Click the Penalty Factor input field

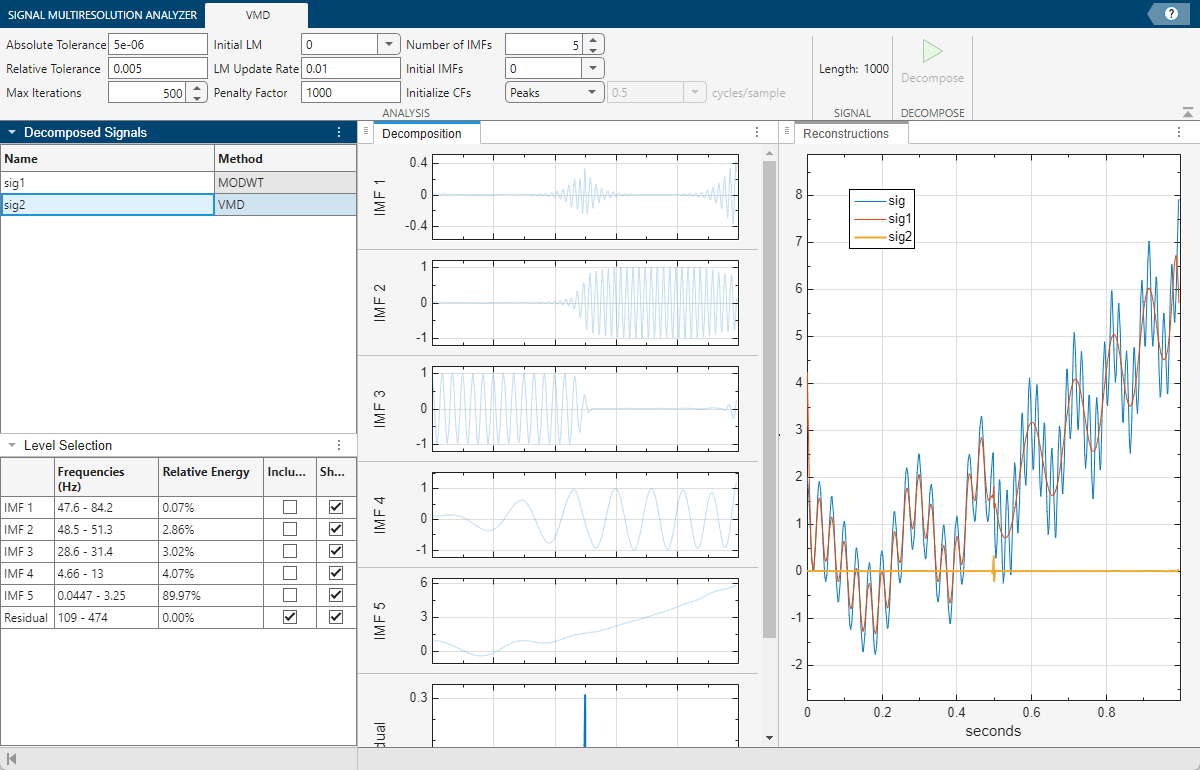351,93
